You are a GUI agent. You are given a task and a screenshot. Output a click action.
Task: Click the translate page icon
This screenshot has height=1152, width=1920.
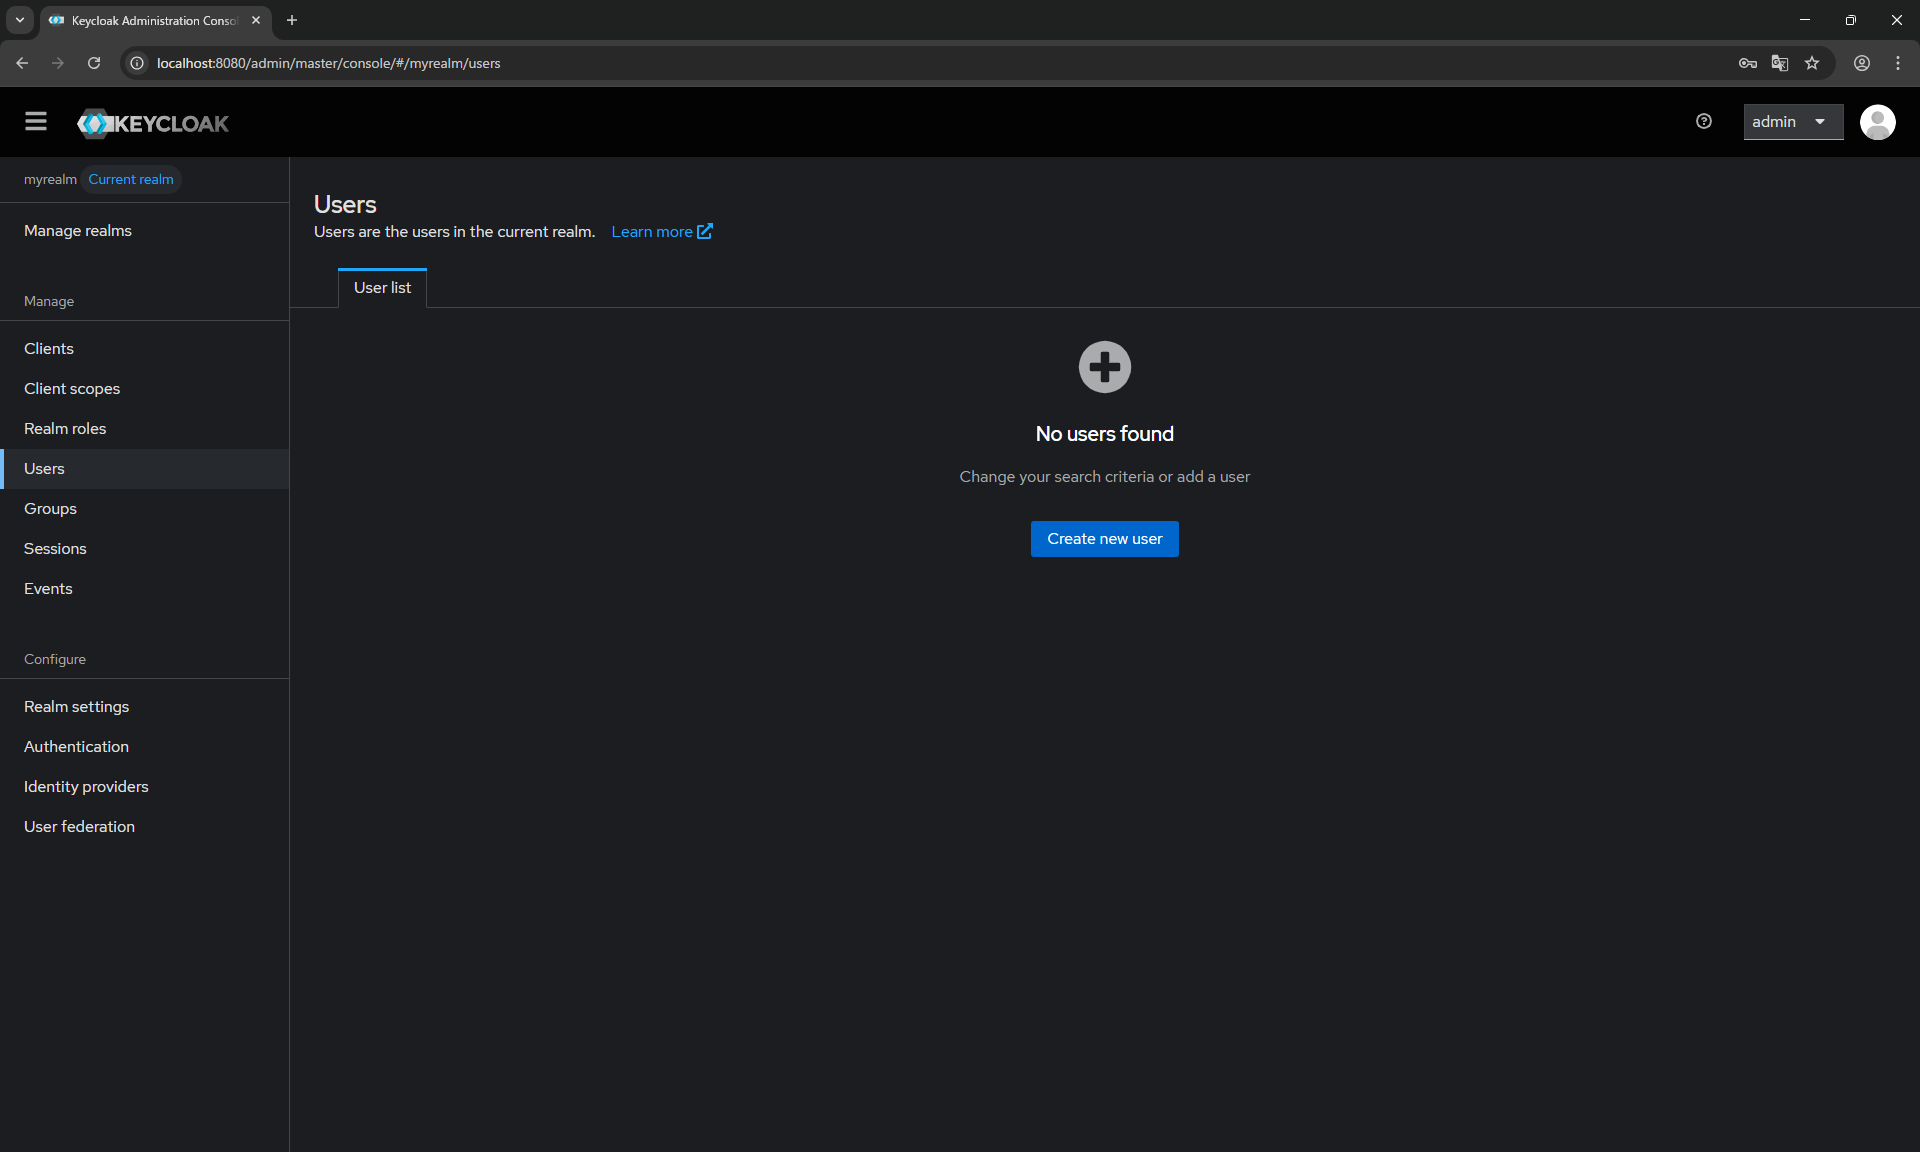click(x=1780, y=63)
